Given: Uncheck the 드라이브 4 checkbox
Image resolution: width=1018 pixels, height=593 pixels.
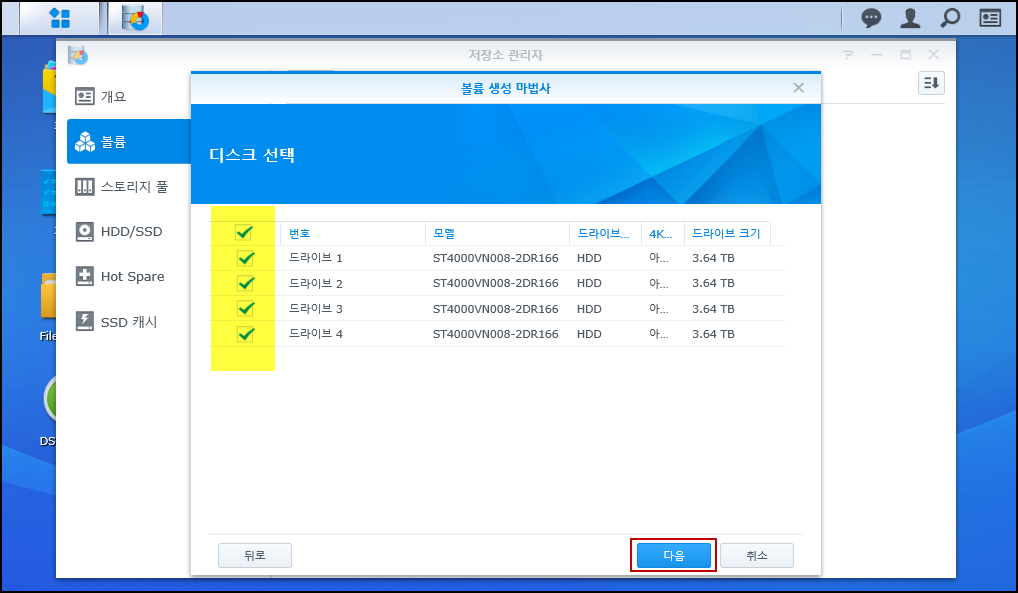Looking at the screenshot, I should click(x=245, y=334).
